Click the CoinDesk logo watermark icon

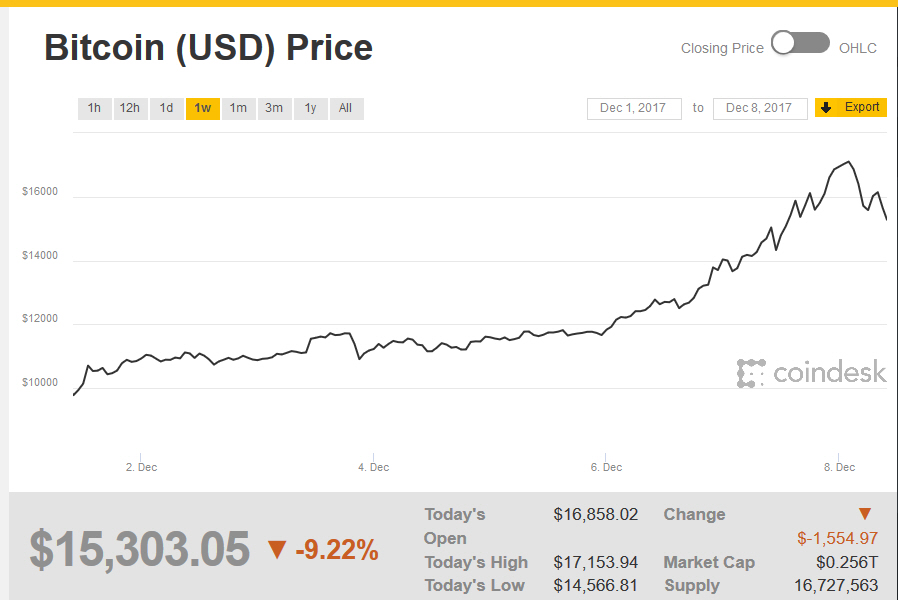[x=751, y=373]
